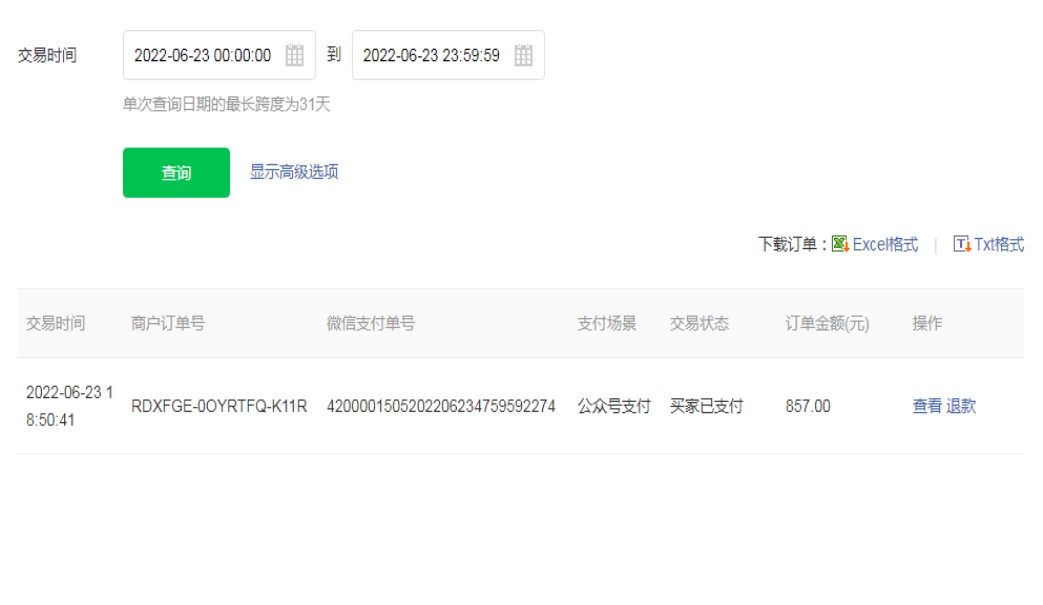Expand 显示高级选项 advanced options
The image size is (1043, 605).
(x=294, y=172)
